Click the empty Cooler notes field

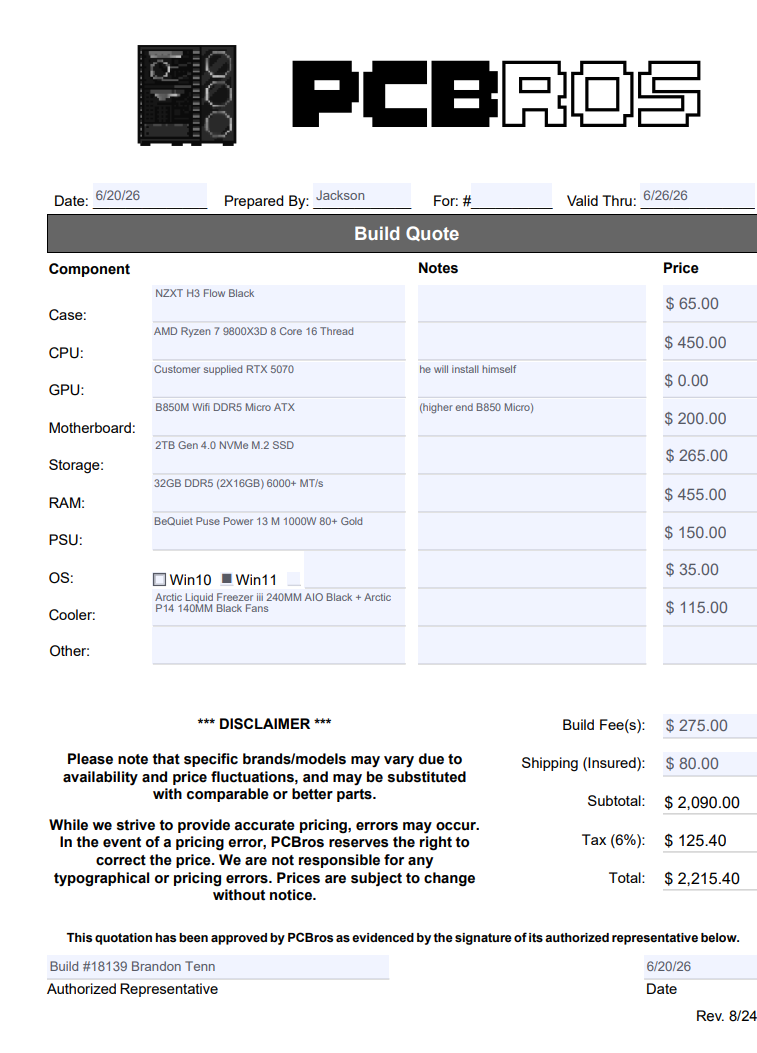[532, 607]
